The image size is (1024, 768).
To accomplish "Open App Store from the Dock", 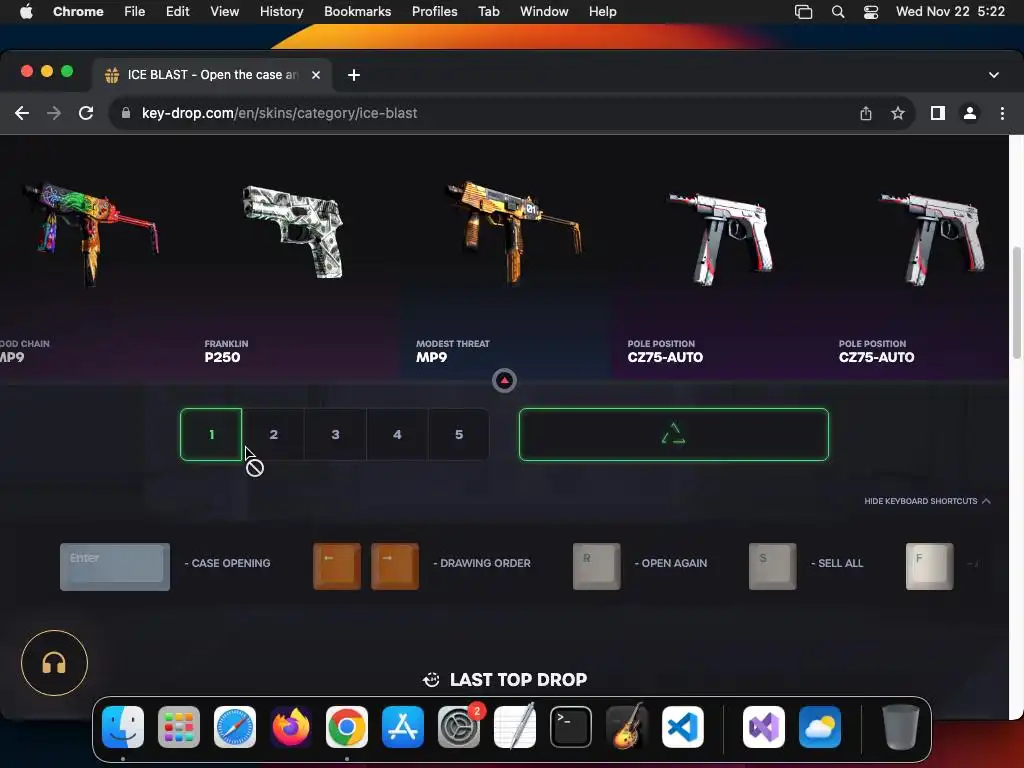I will point(403,727).
